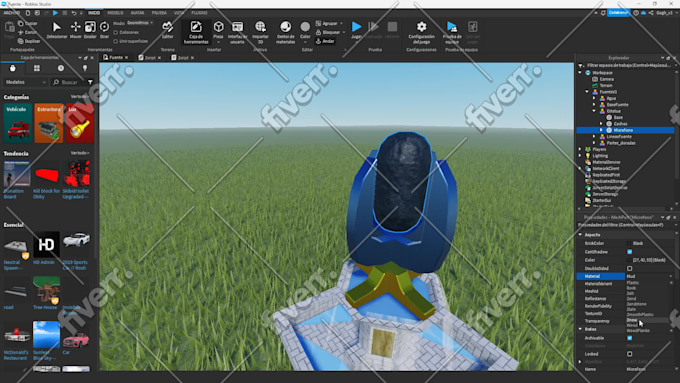680x383 pixels.
Task: Click the Color value swatch
Action: click(629, 260)
